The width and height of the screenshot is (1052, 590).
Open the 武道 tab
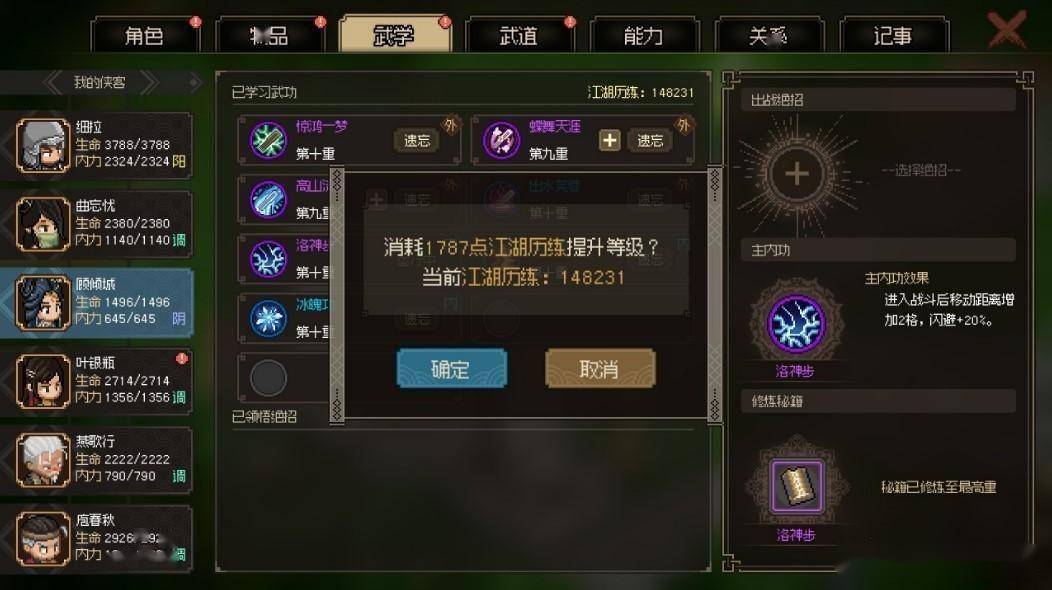pyautogui.click(x=519, y=35)
